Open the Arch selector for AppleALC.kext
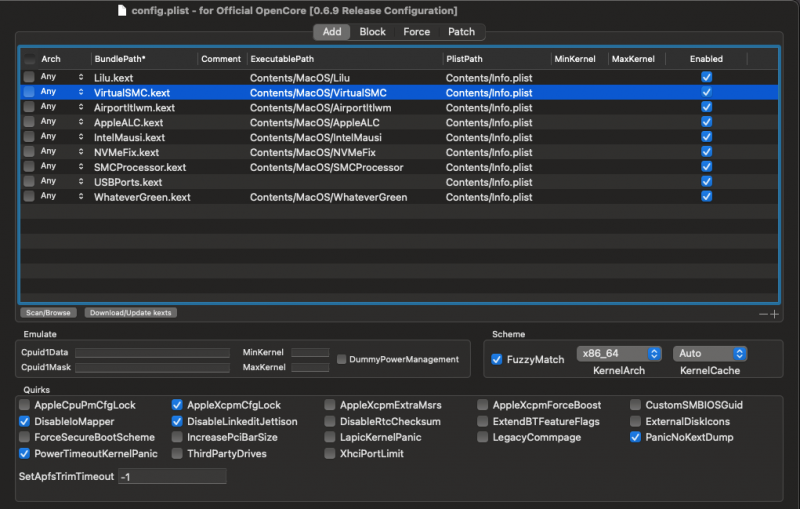Screen dimensions: 800x509 pyautogui.click(x=81, y=122)
